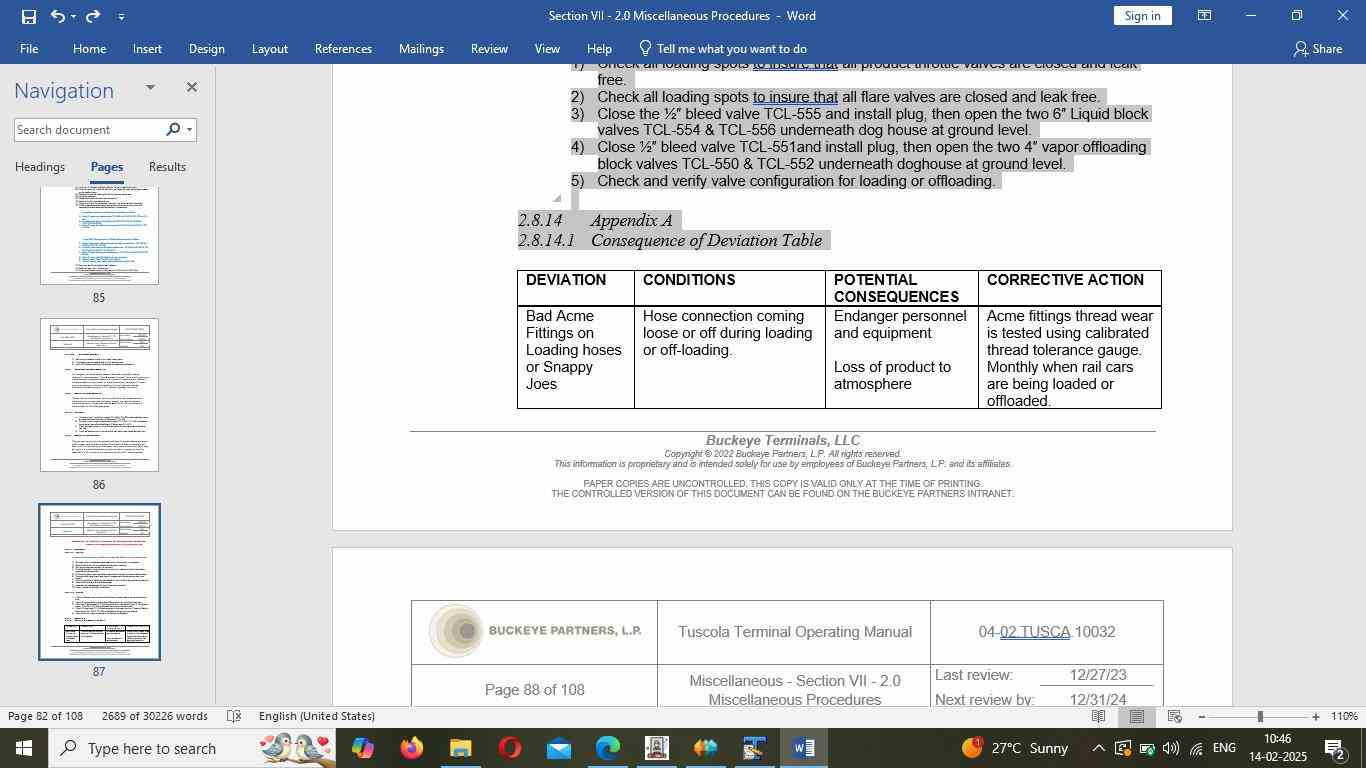Screen dimensions: 1366x768
Task: Close the Navigation pane
Action: pos(191,88)
